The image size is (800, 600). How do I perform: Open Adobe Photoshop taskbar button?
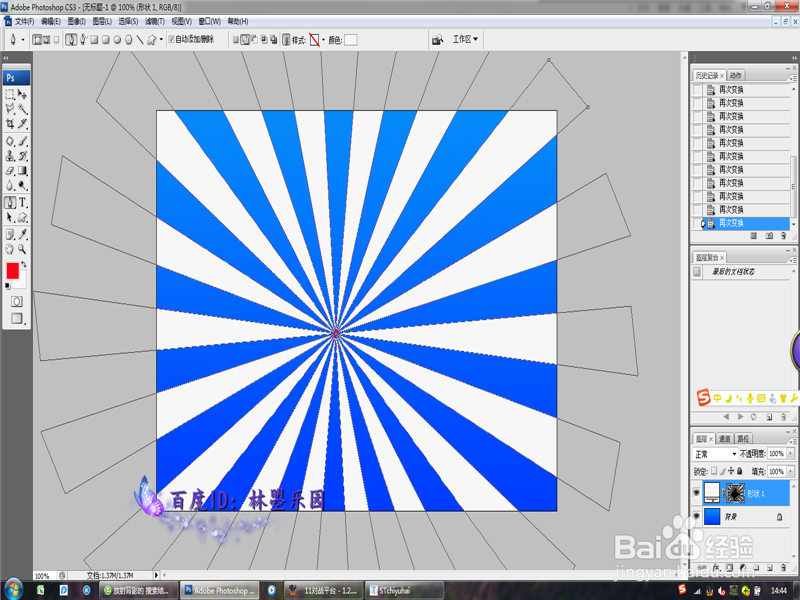[220, 590]
